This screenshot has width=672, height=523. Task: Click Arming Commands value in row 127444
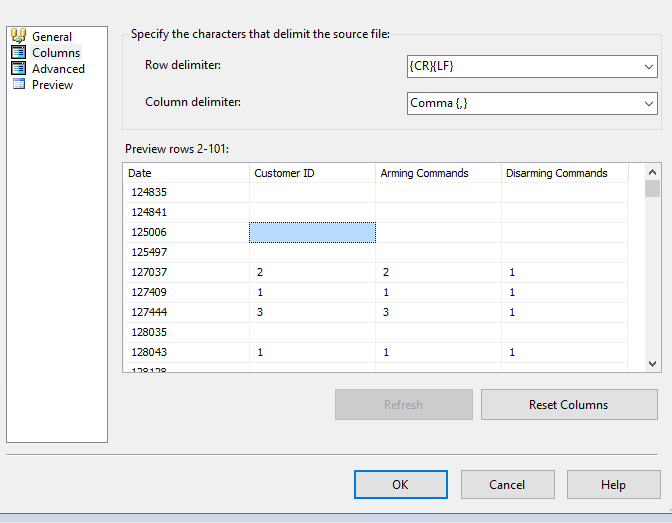click(x=438, y=313)
